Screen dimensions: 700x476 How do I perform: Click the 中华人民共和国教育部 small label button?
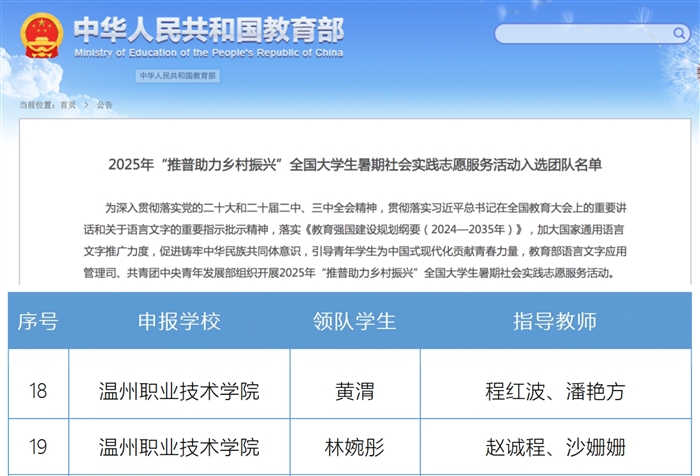178,75
